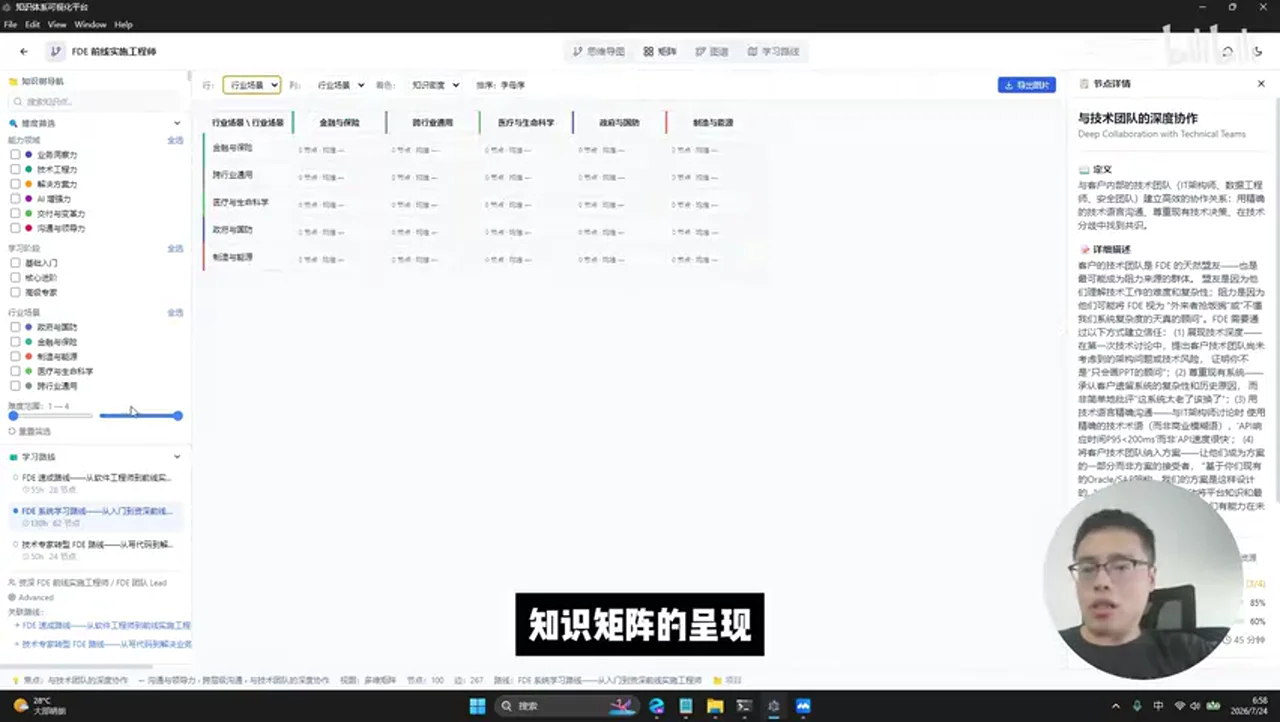Open the column dimension dropdown
This screenshot has width=1280, height=722.
click(x=341, y=85)
